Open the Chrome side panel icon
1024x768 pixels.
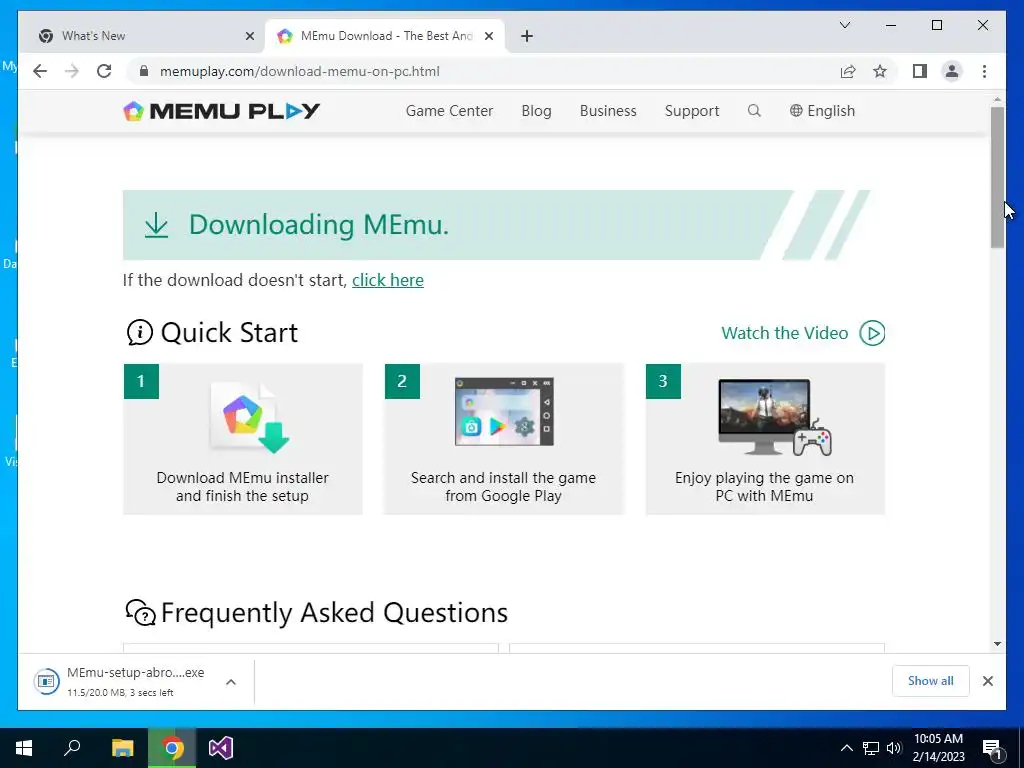920,71
